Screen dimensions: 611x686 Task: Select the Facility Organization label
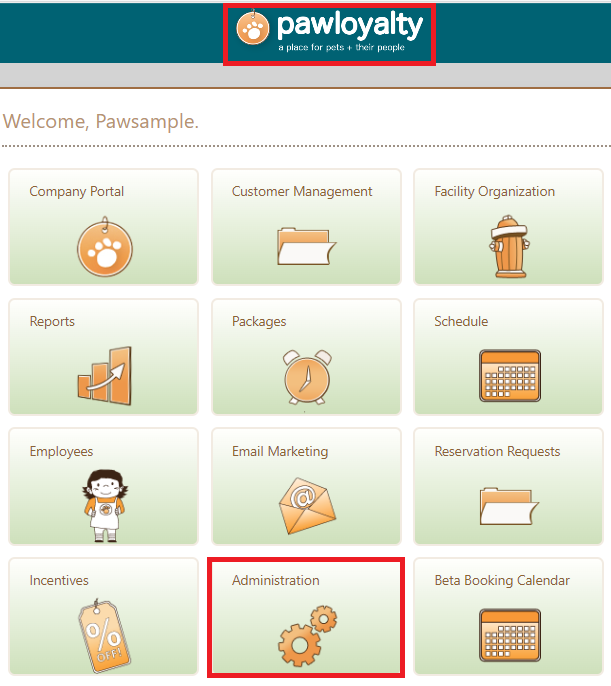coord(495,192)
